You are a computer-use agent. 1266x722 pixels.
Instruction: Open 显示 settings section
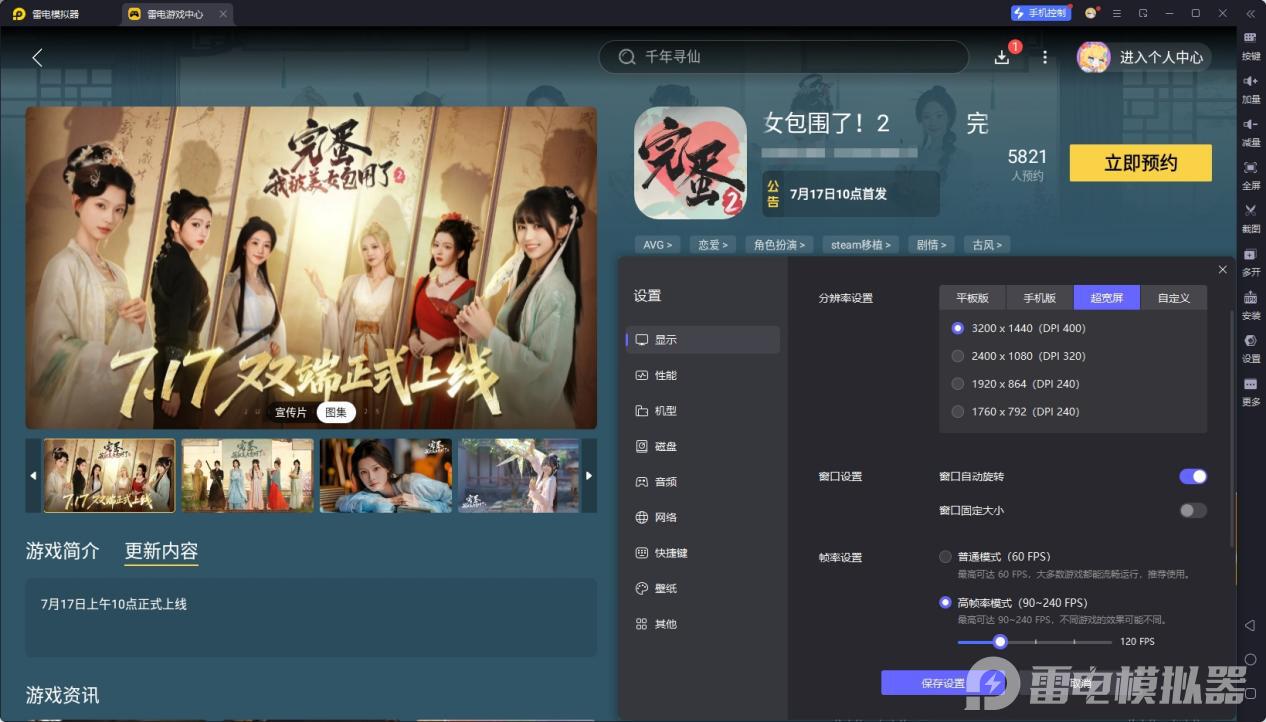coord(703,340)
